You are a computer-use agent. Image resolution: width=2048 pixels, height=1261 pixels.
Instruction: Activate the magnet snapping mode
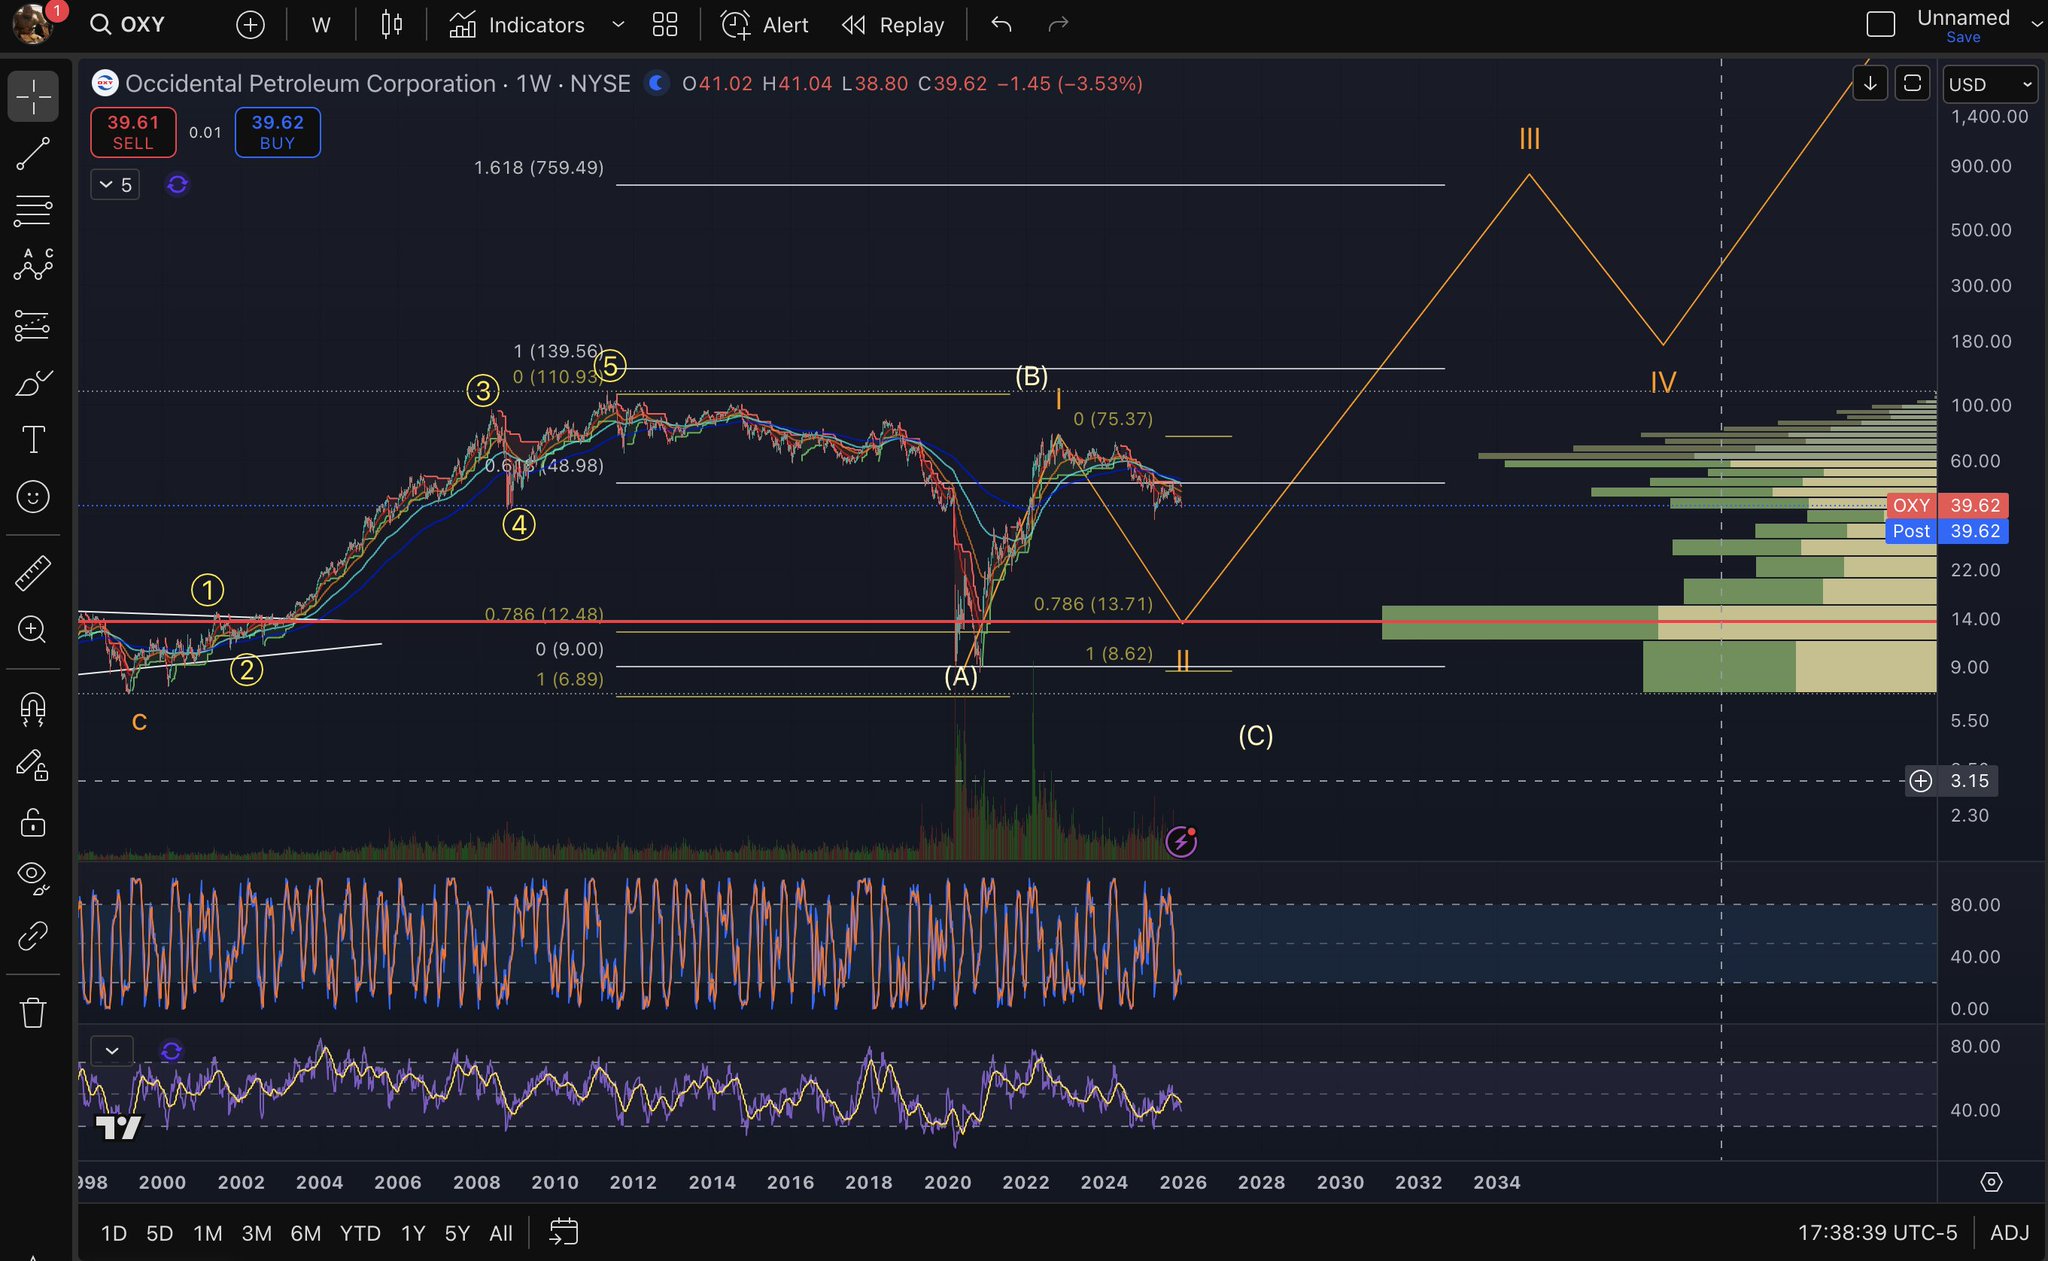tap(33, 709)
